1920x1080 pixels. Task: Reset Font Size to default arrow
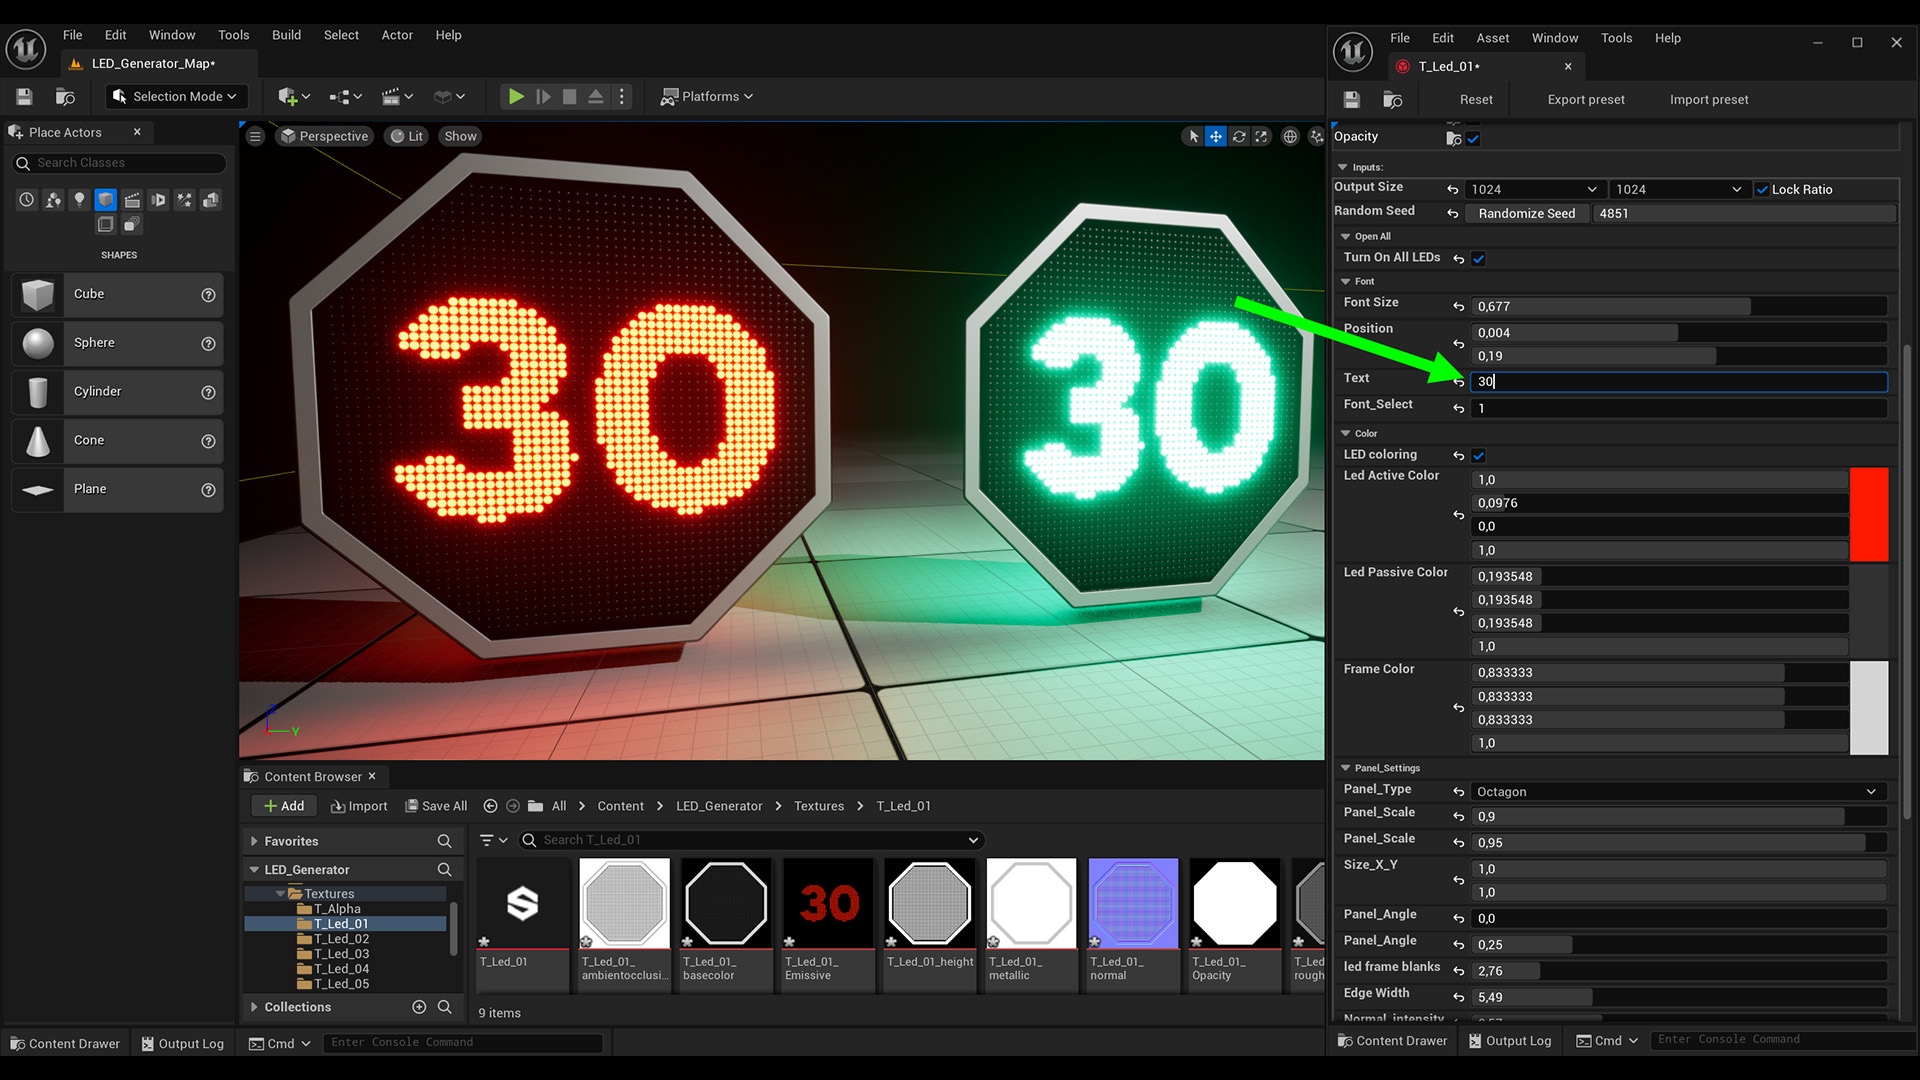tap(1458, 306)
